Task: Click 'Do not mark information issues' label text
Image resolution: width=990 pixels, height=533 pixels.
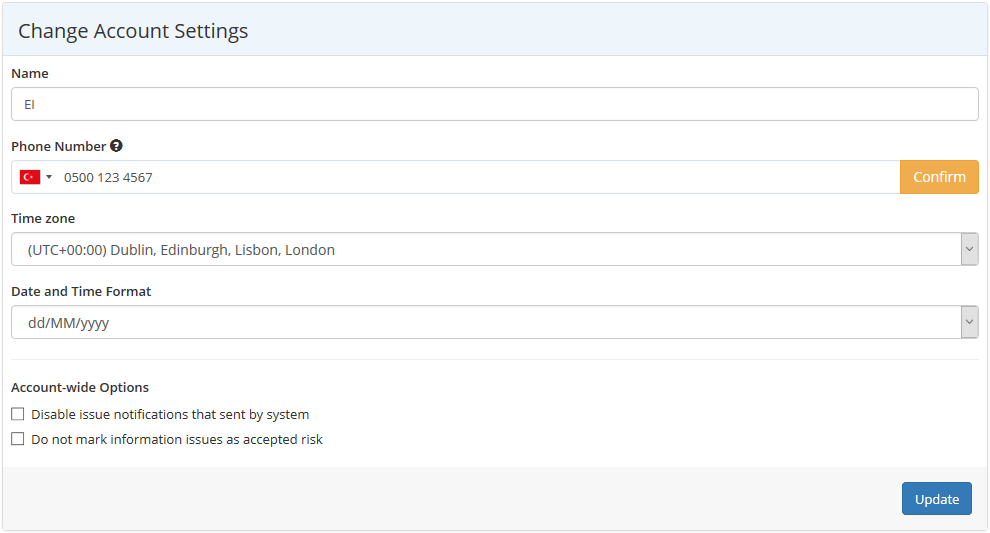Action: 177,439
